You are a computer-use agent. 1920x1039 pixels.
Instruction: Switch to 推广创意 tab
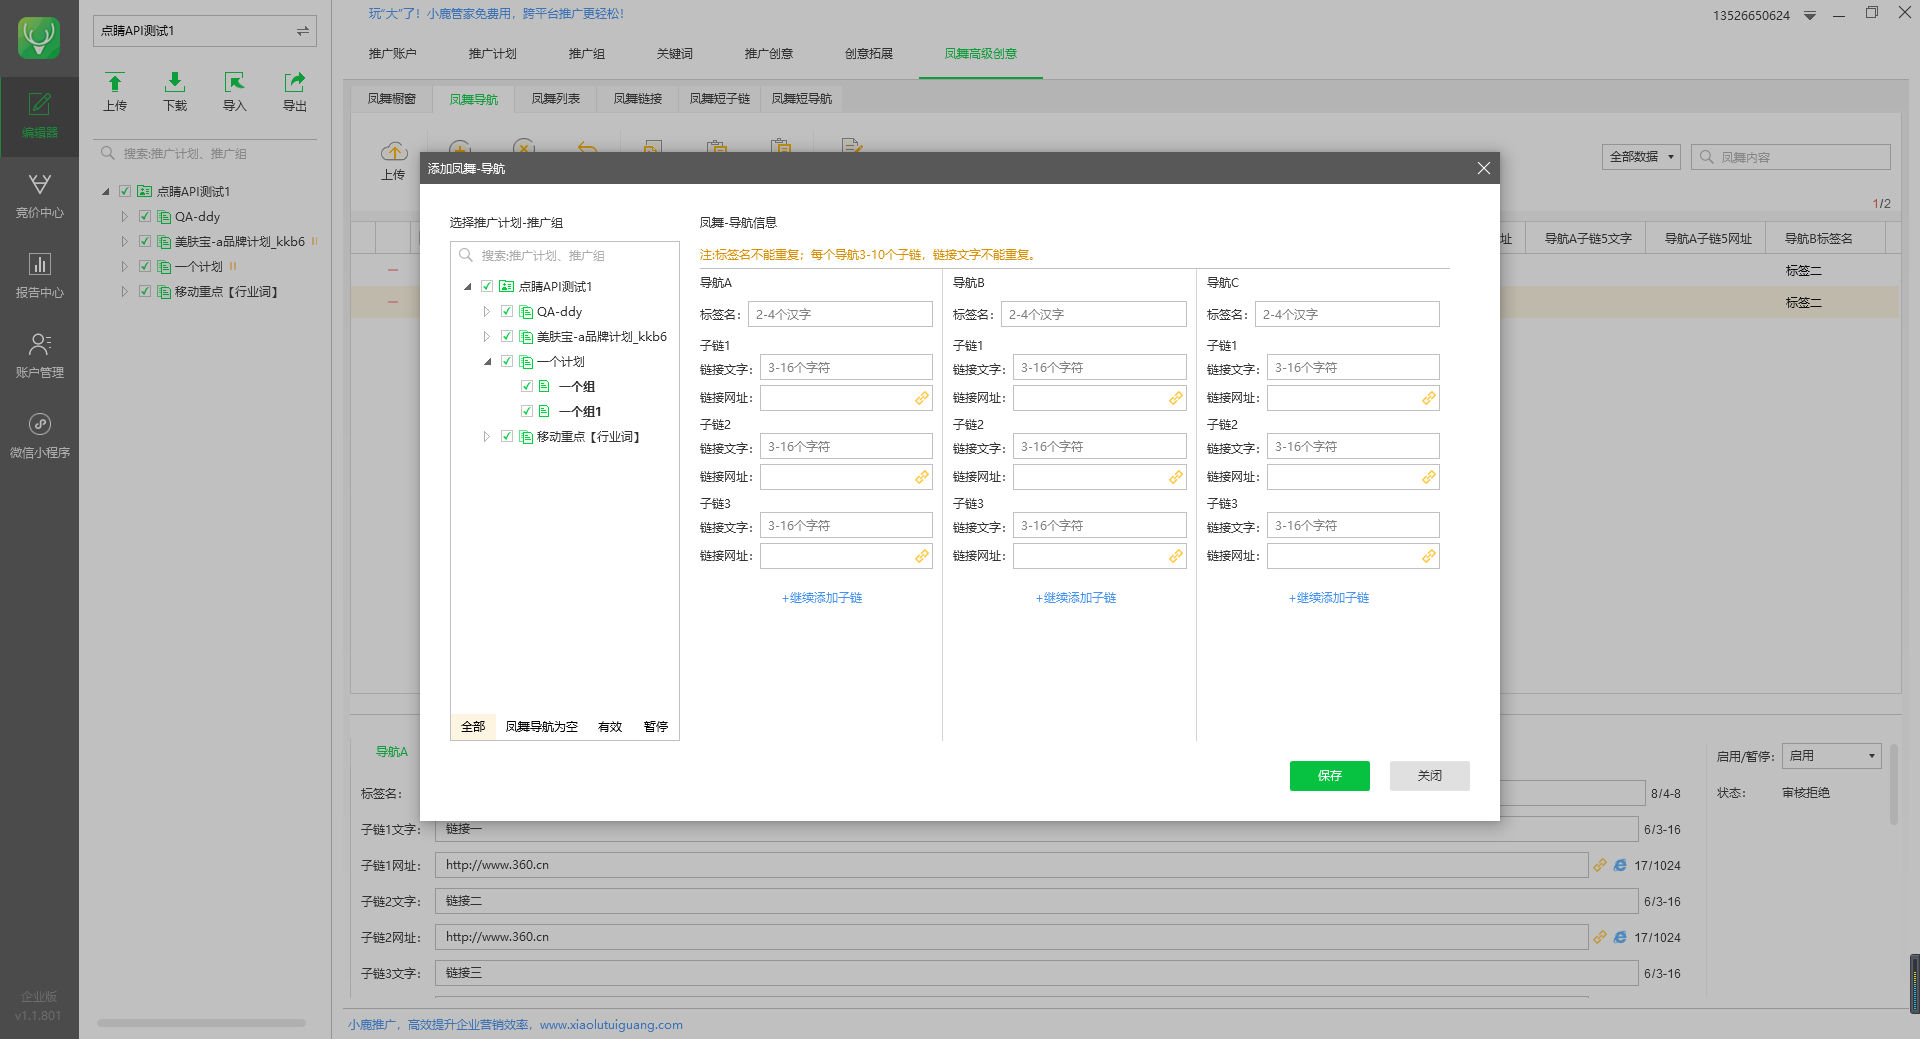[769, 54]
